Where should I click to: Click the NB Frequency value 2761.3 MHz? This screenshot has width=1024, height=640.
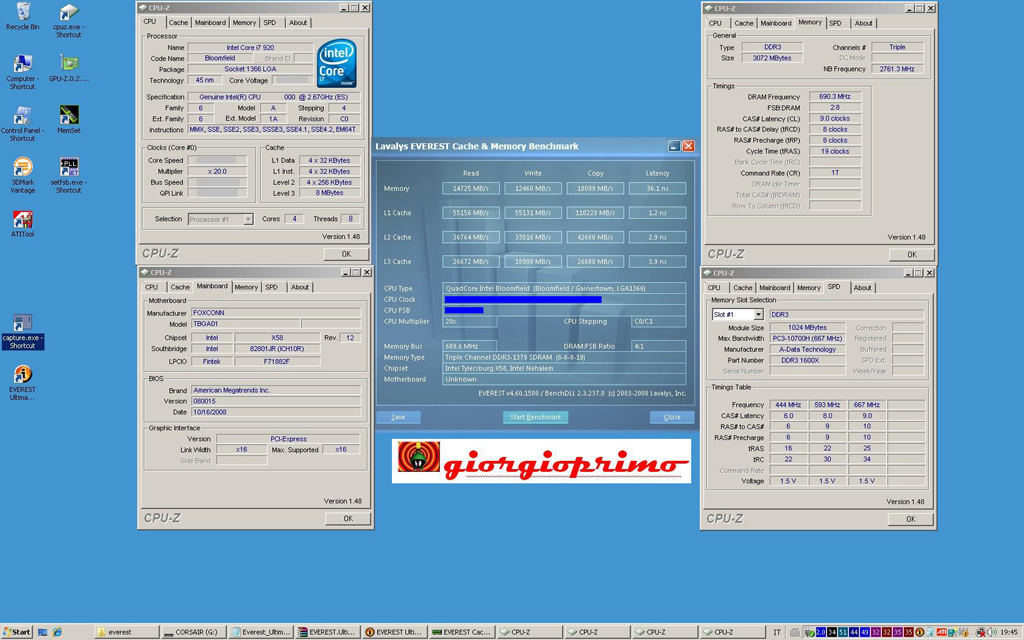click(x=897, y=69)
